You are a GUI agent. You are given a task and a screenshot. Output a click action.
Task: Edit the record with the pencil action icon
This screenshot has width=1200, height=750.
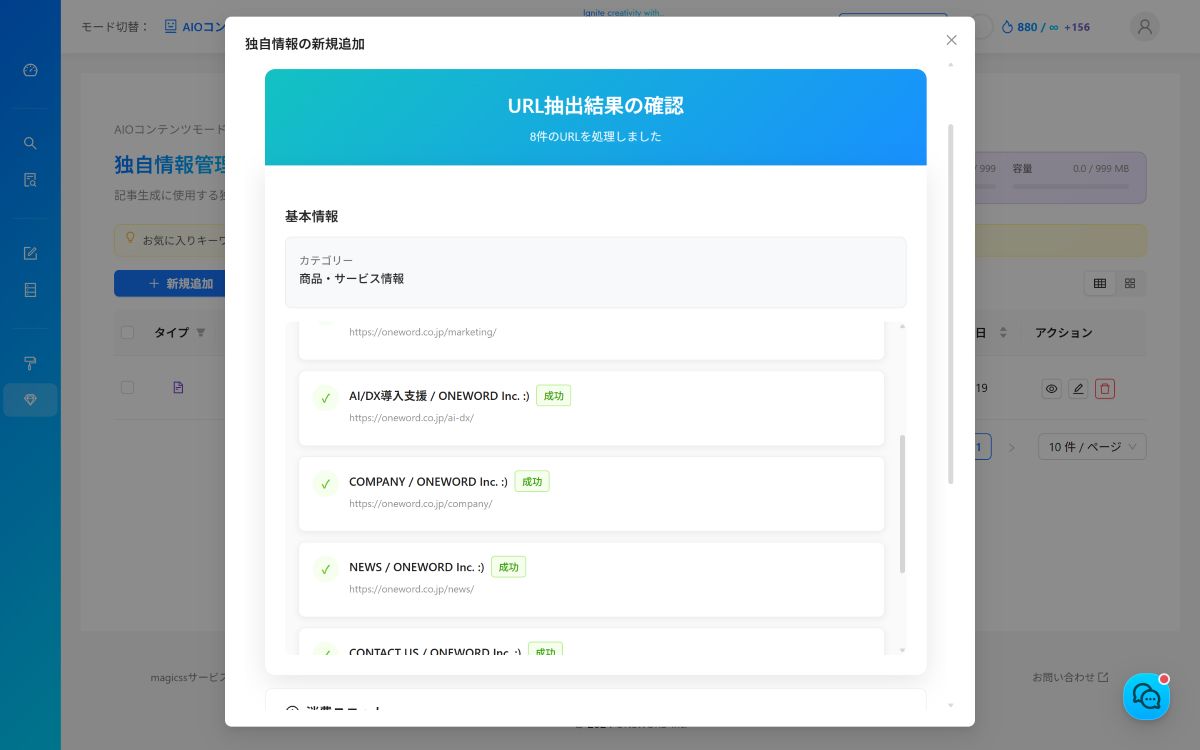click(1078, 388)
